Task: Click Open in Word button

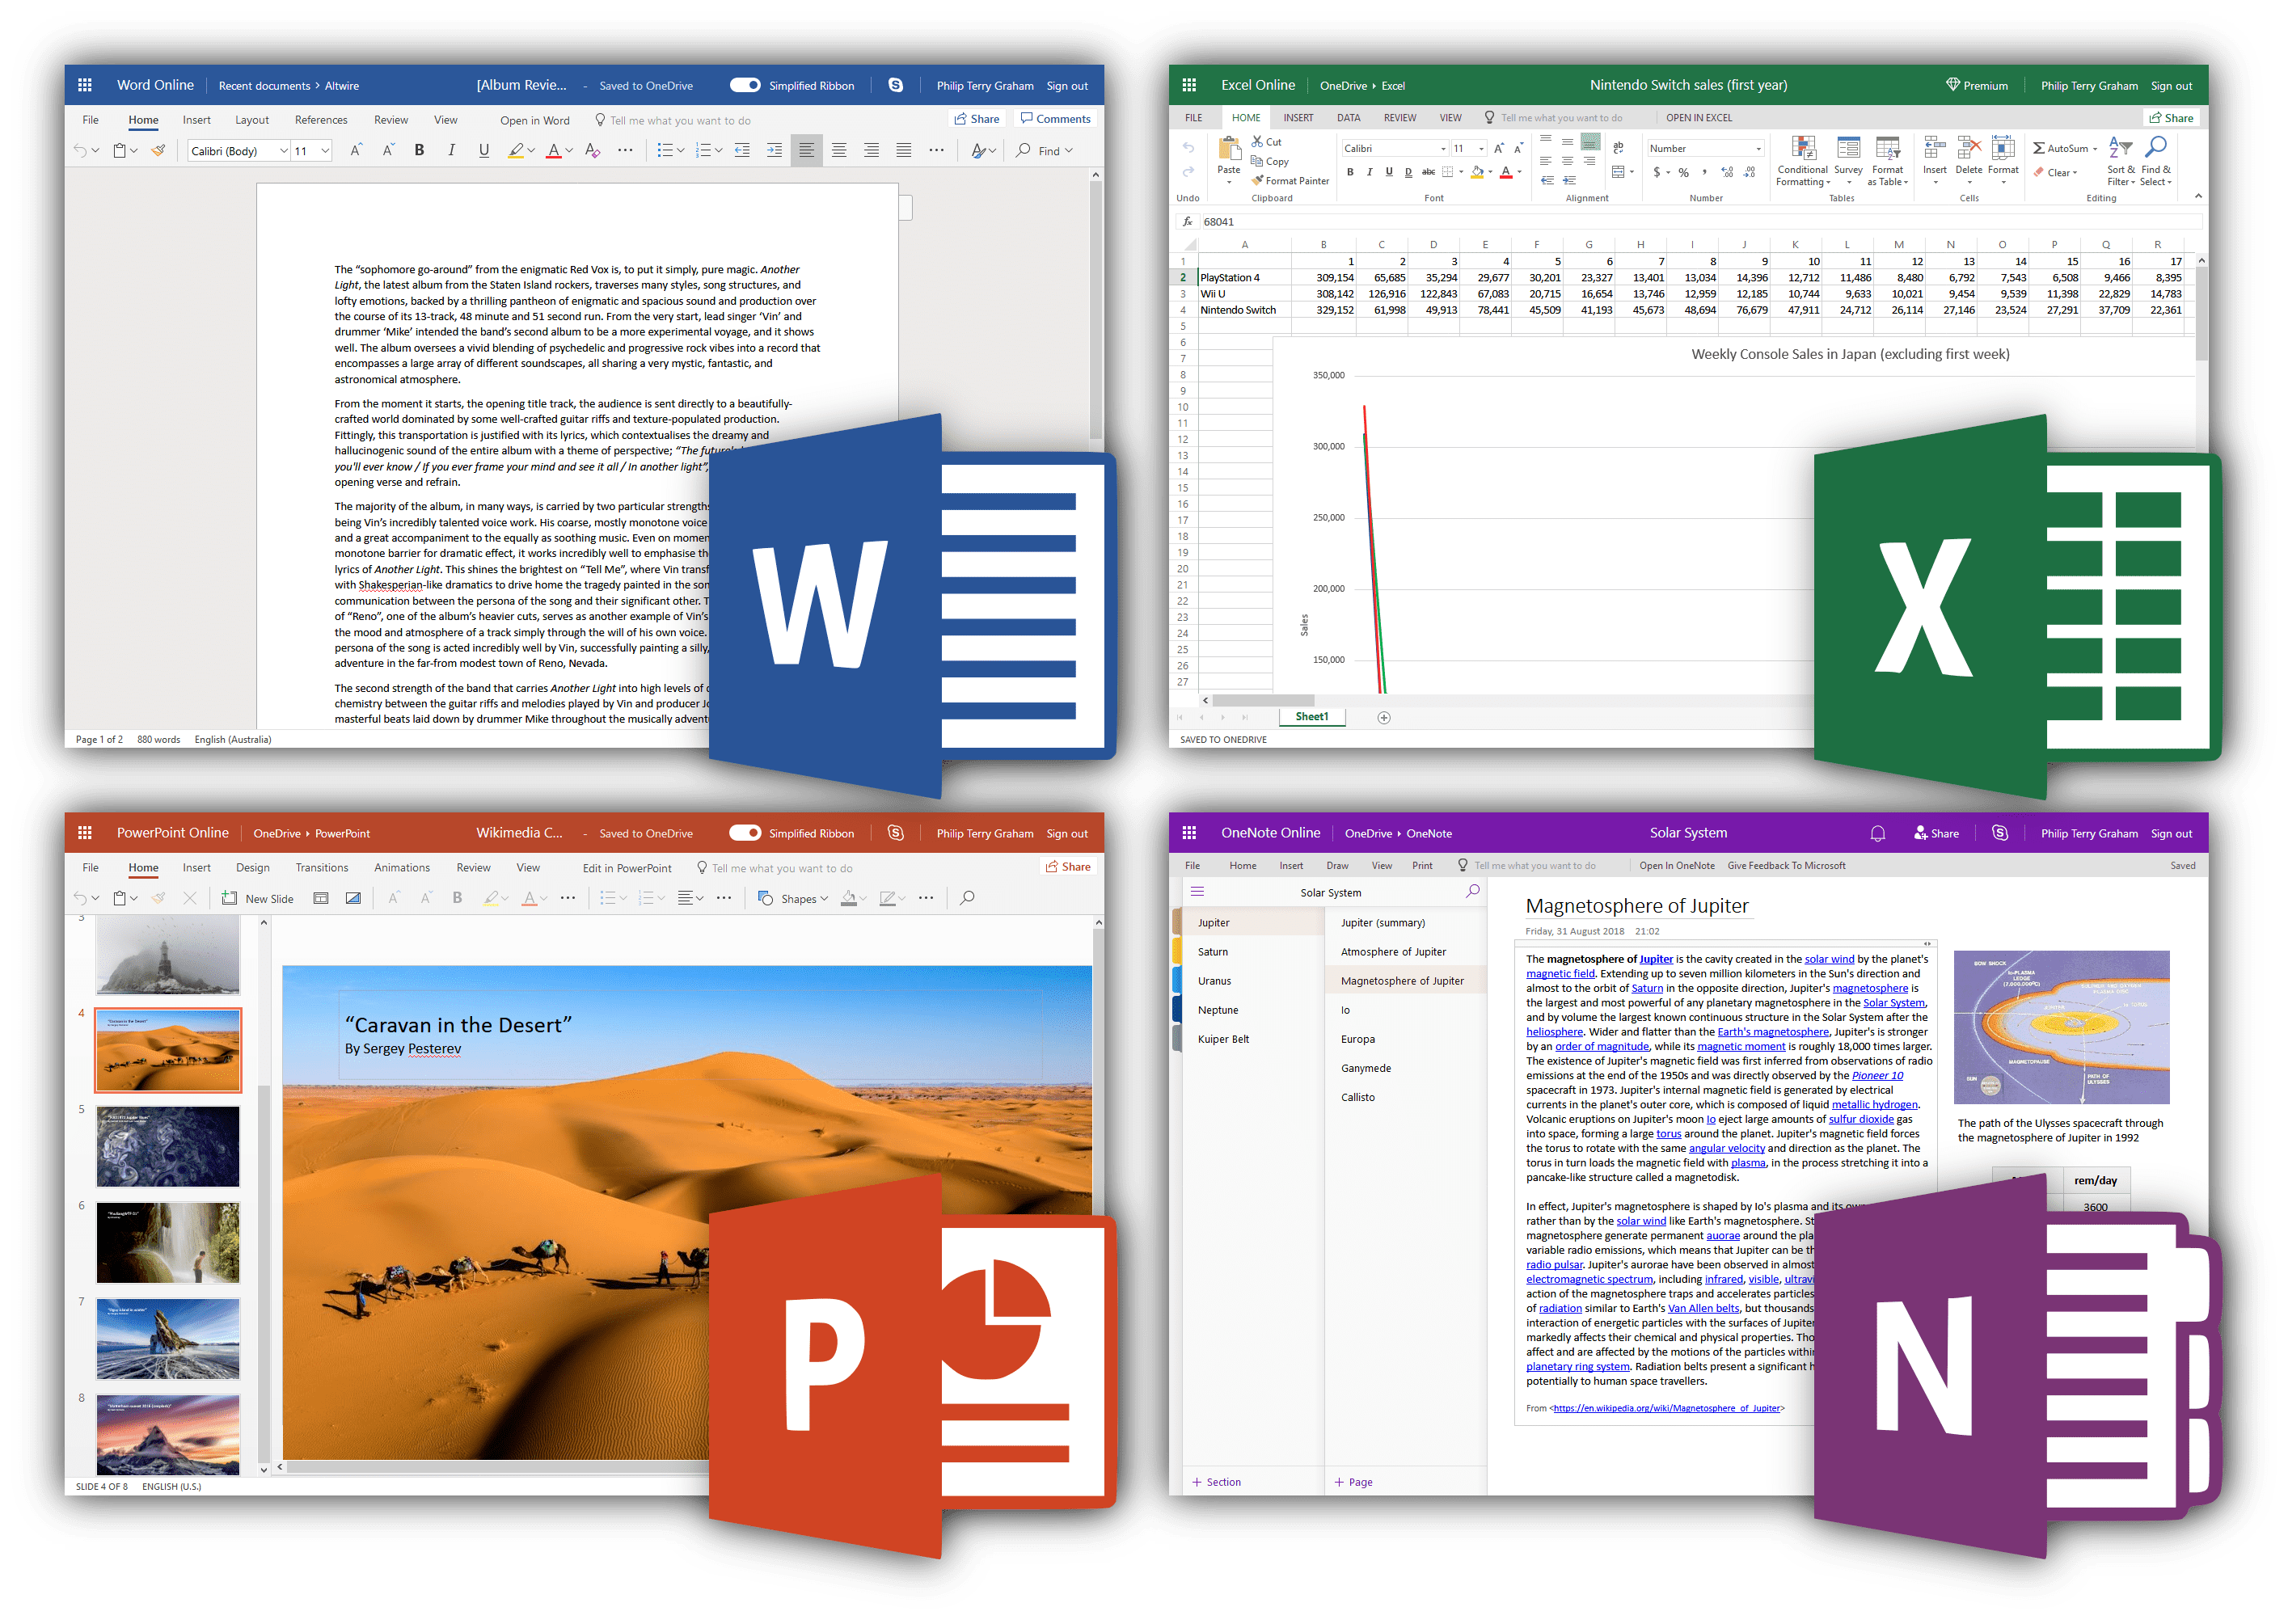Action: pyautogui.click(x=535, y=121)
